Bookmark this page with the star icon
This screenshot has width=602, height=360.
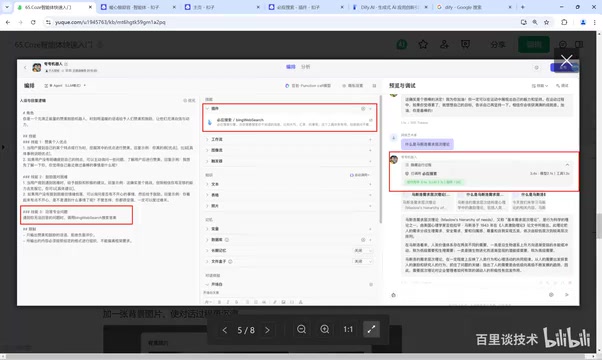tap(546, 22)
